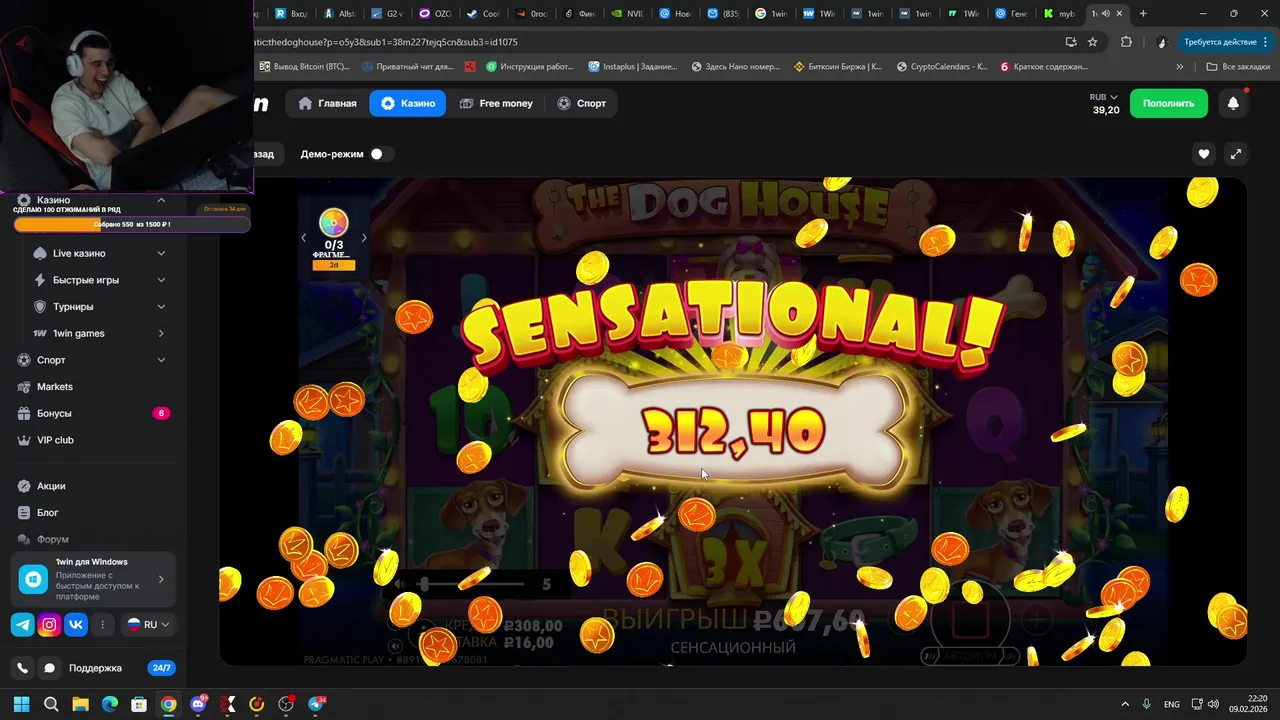
Task: Switch to the OZON browser tab
Action: [436, 14]
